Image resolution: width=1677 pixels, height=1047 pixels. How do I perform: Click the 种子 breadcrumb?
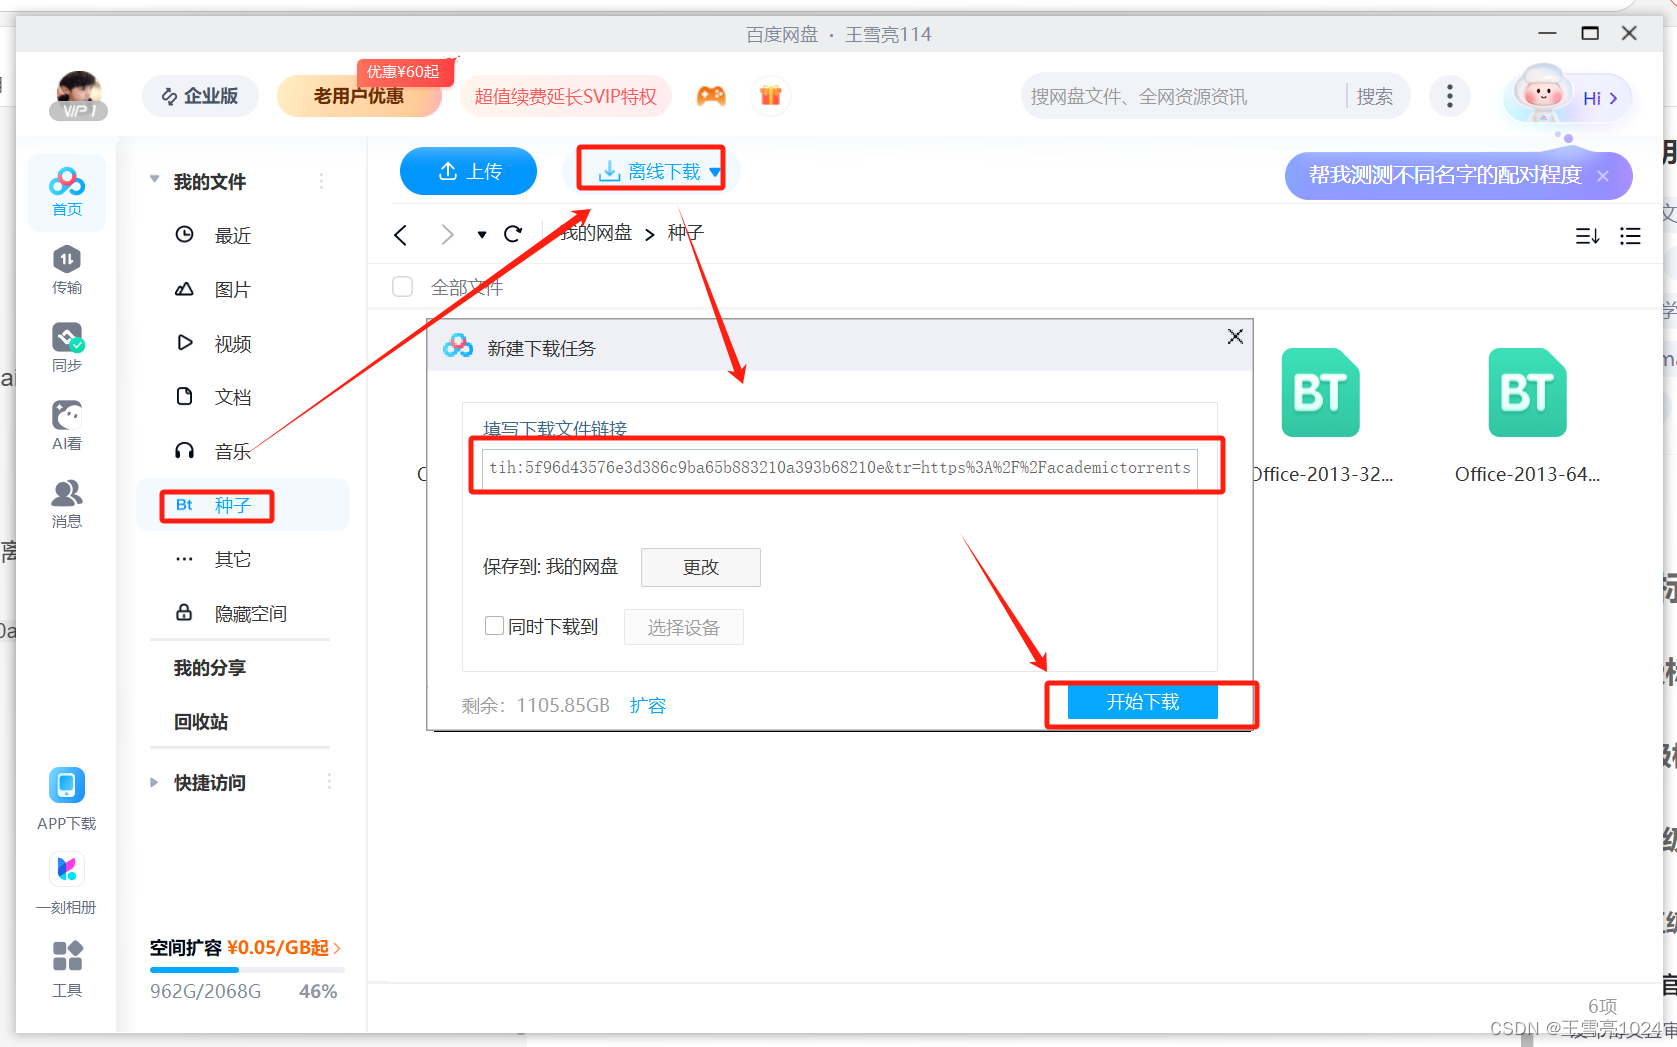click(686, 233)
